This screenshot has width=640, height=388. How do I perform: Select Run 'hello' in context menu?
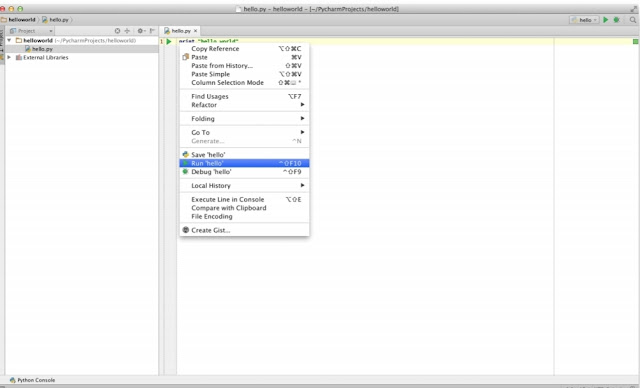click(244, 163)
